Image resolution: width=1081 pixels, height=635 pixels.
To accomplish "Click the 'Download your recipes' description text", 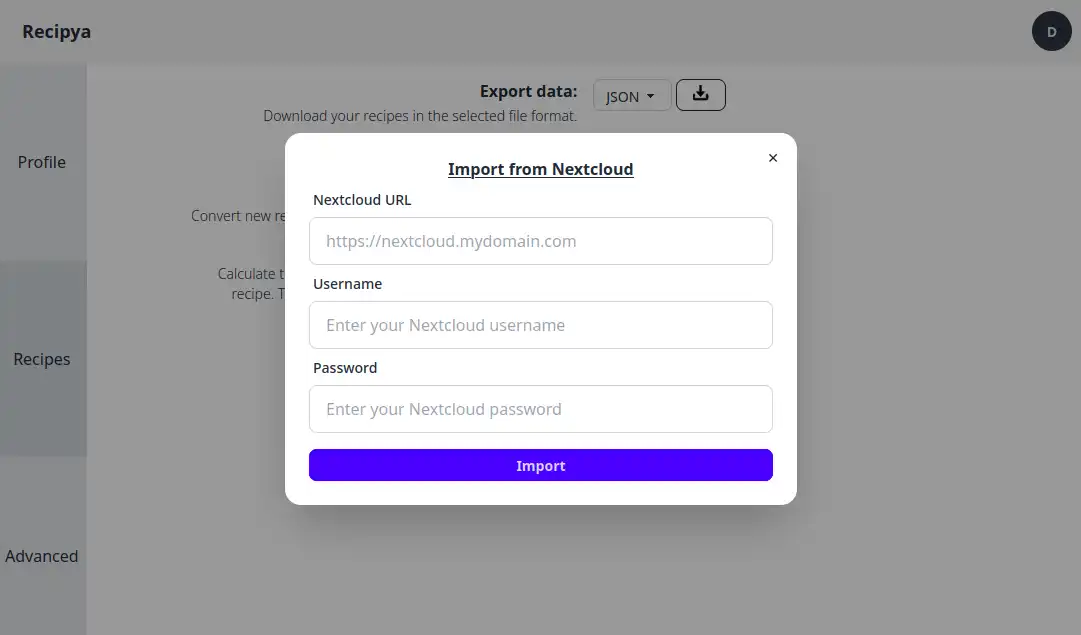I will click(x=420, y=116).
